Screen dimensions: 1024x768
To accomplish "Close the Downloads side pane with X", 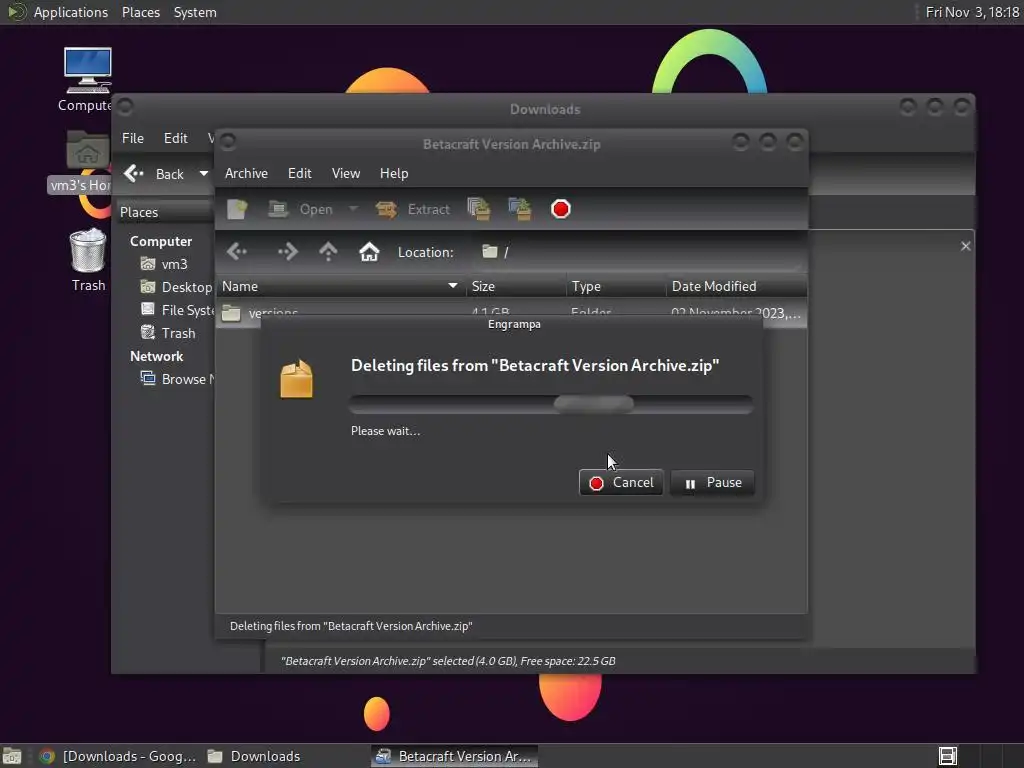I will tap(965, 246).
